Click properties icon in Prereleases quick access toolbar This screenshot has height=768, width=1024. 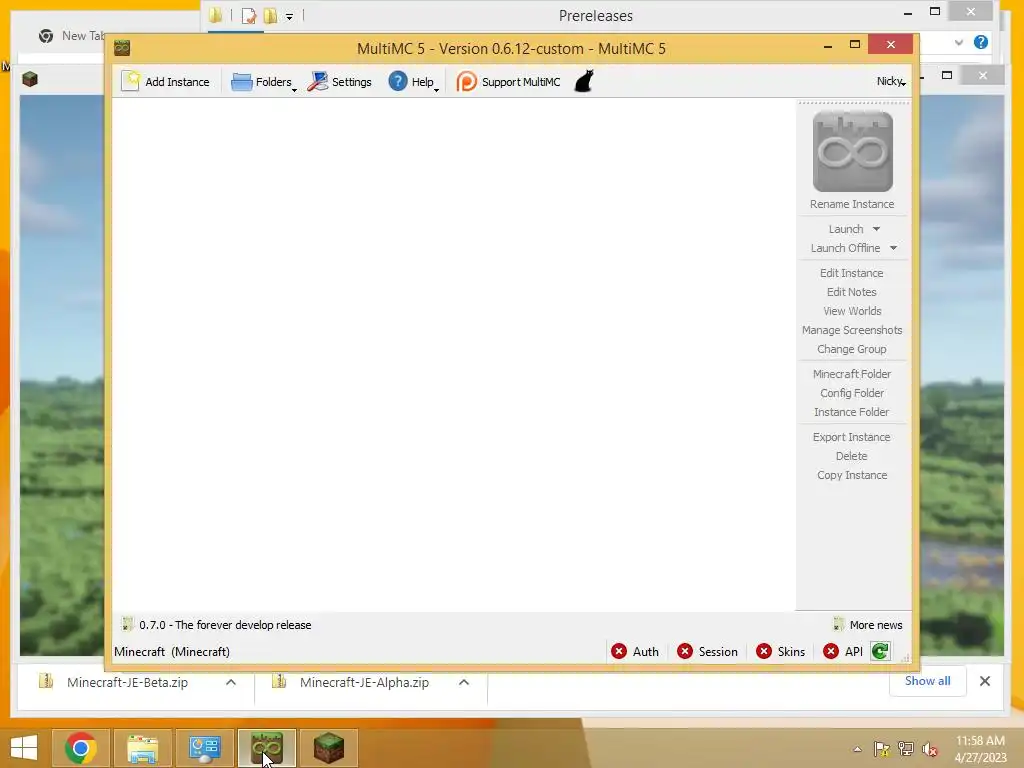[x=249, y=16]
